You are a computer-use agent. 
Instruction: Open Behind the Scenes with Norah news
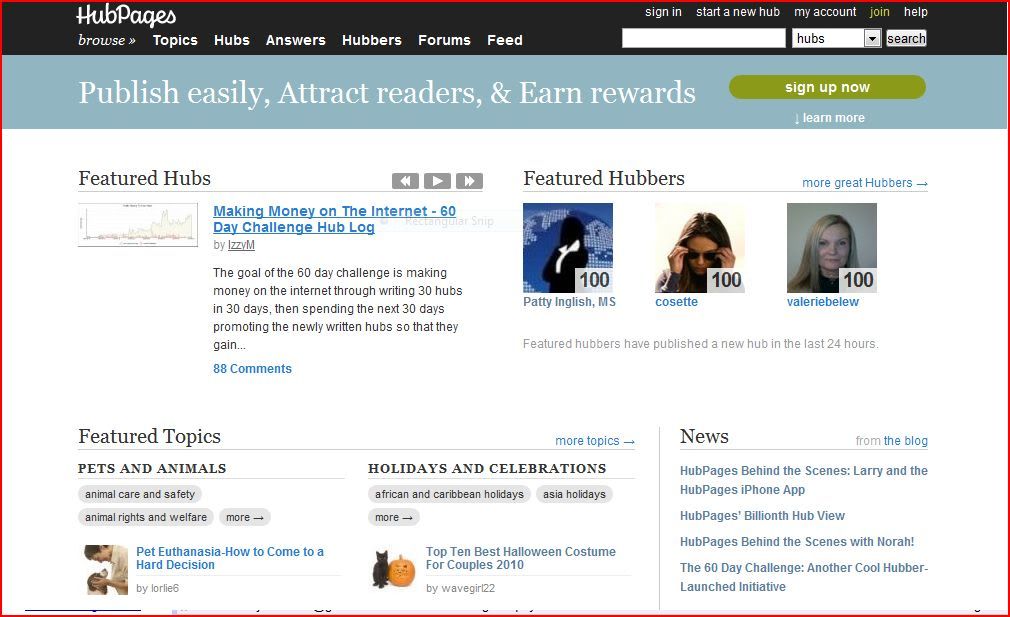[797, 542]
